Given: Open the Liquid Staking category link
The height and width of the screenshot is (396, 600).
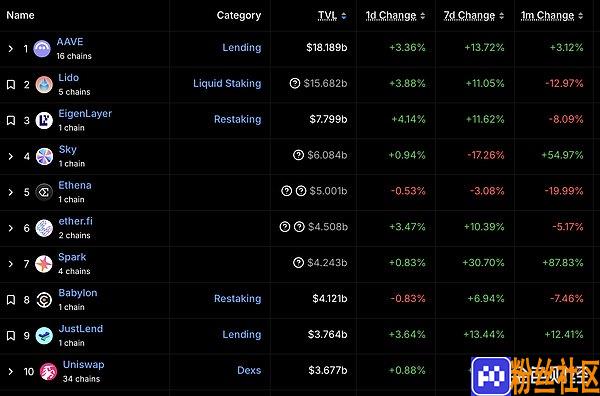Looking at the screenshot, I should (227, 83).
